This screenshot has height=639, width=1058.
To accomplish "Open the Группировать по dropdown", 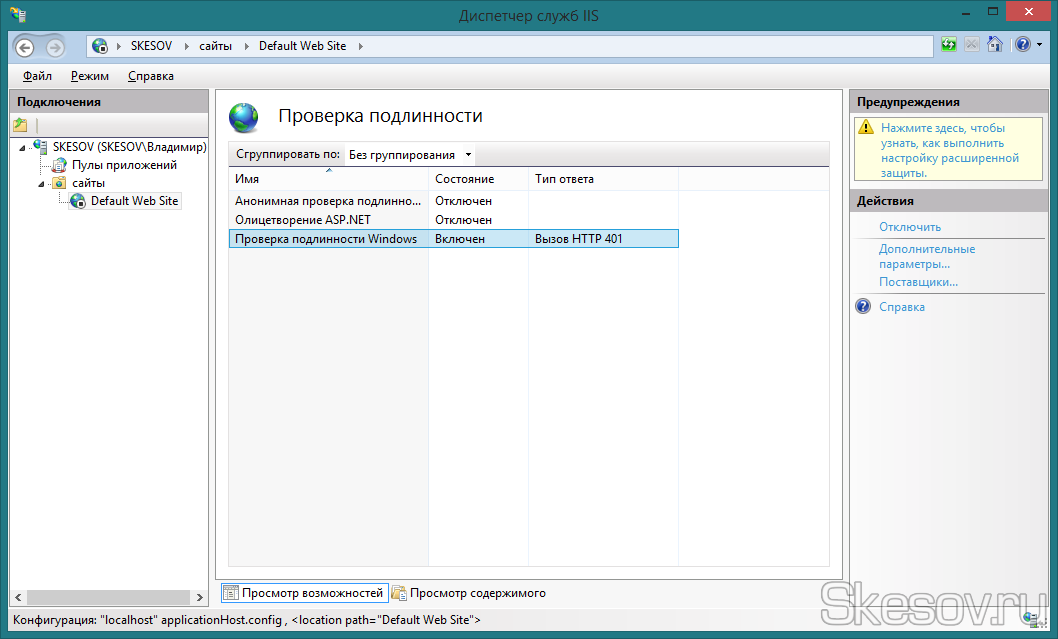I will [x=410, y=155].
